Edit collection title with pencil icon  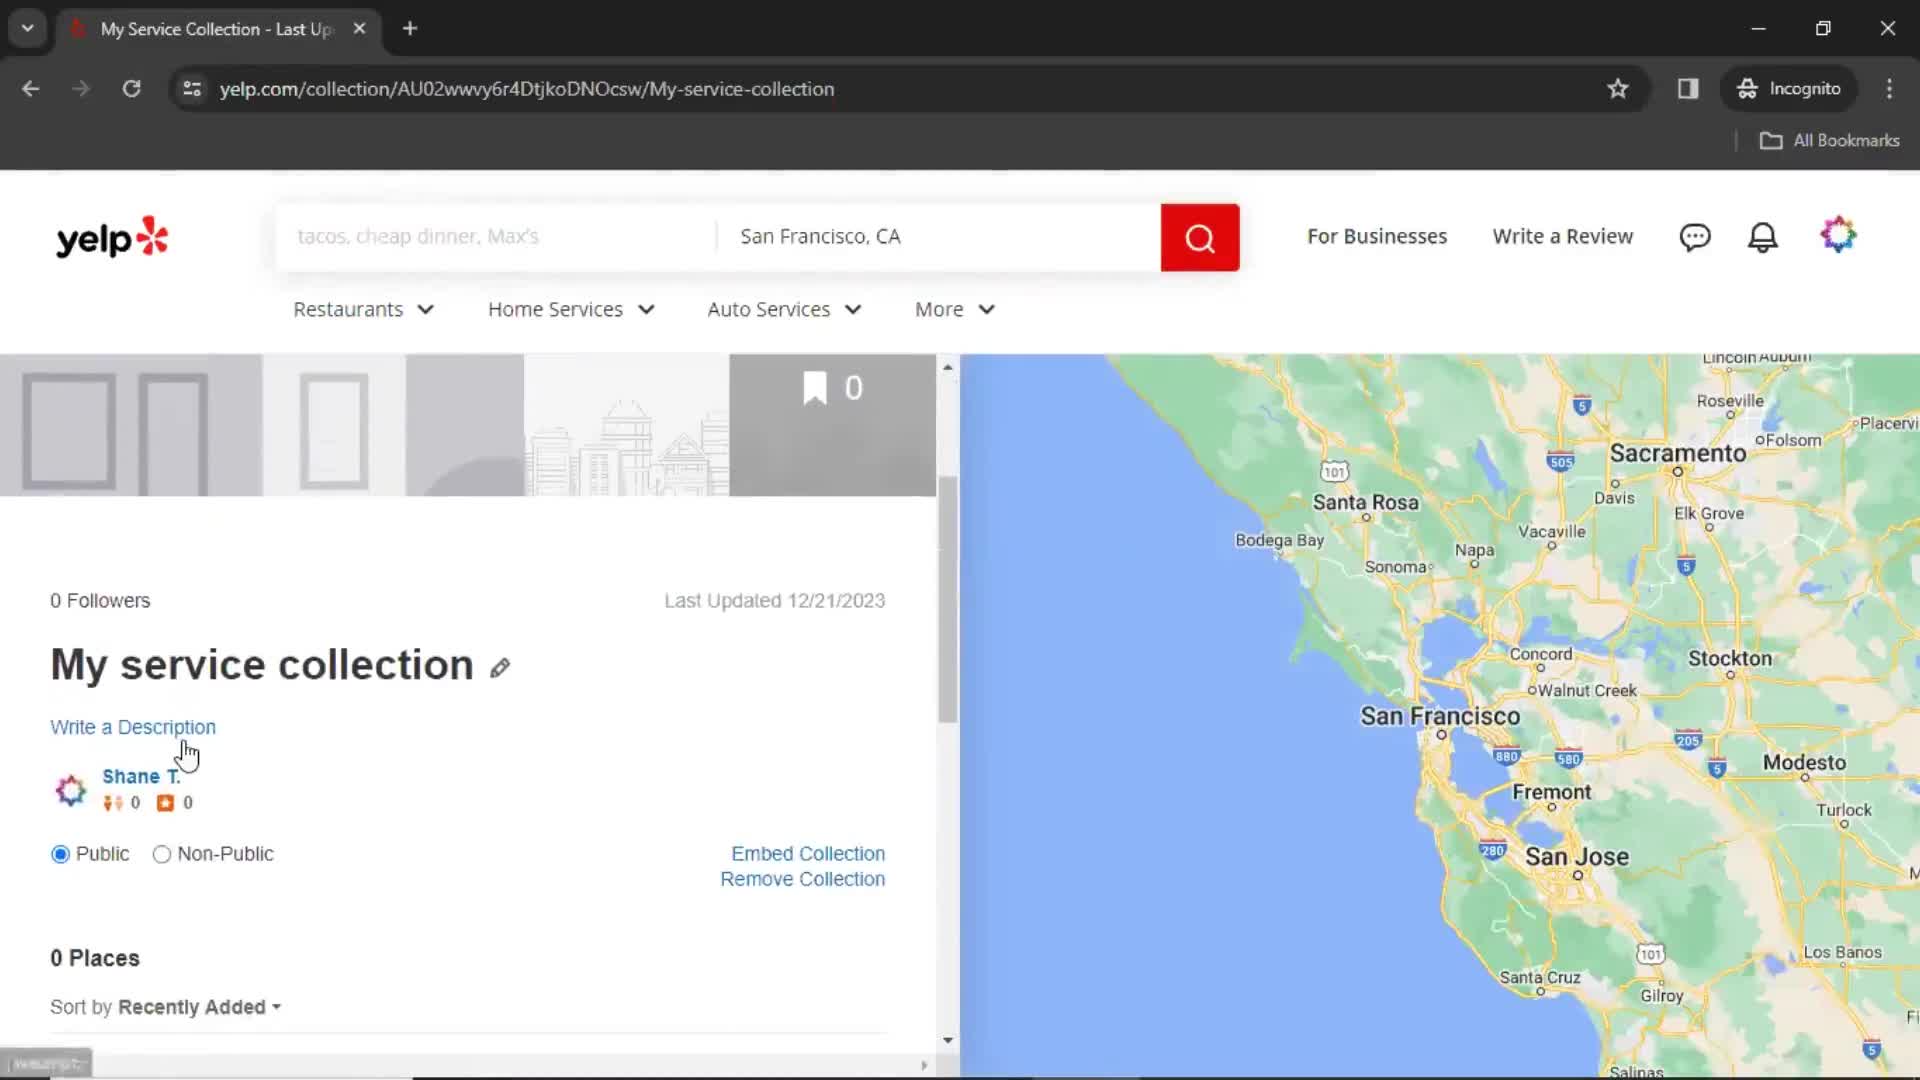[x=500, y=667]
